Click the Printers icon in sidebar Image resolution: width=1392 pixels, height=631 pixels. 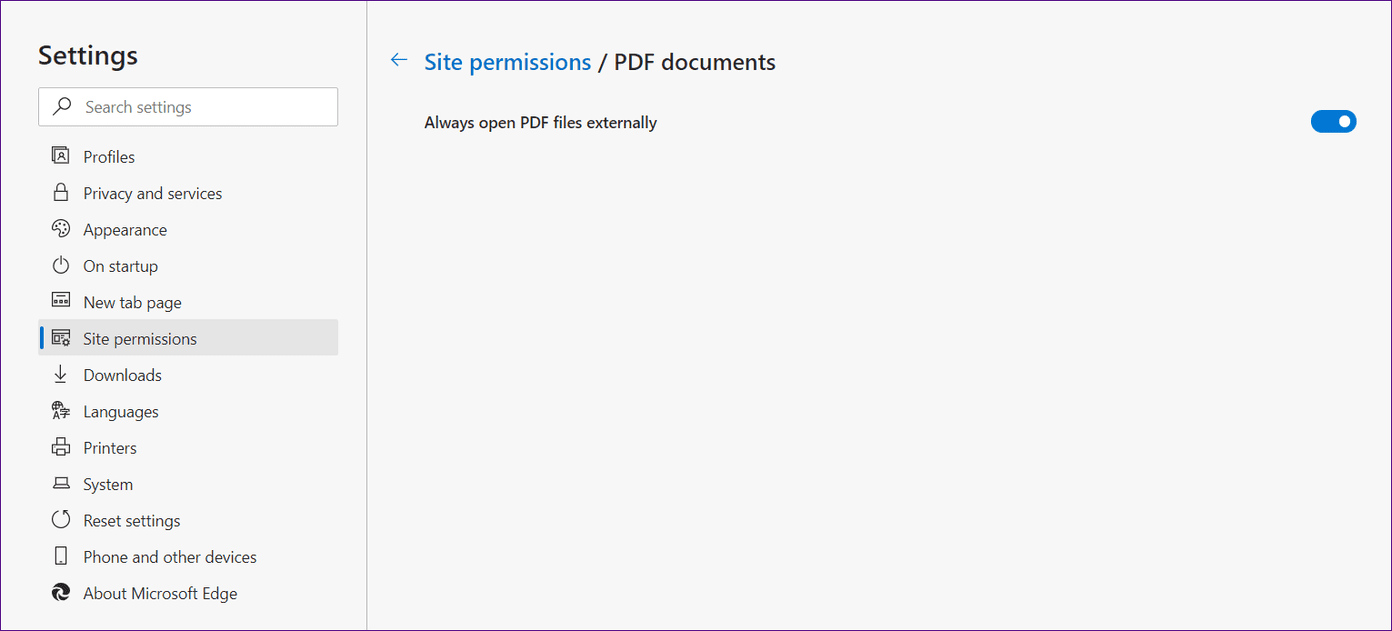pyautogui.click(x=61, y=447)
